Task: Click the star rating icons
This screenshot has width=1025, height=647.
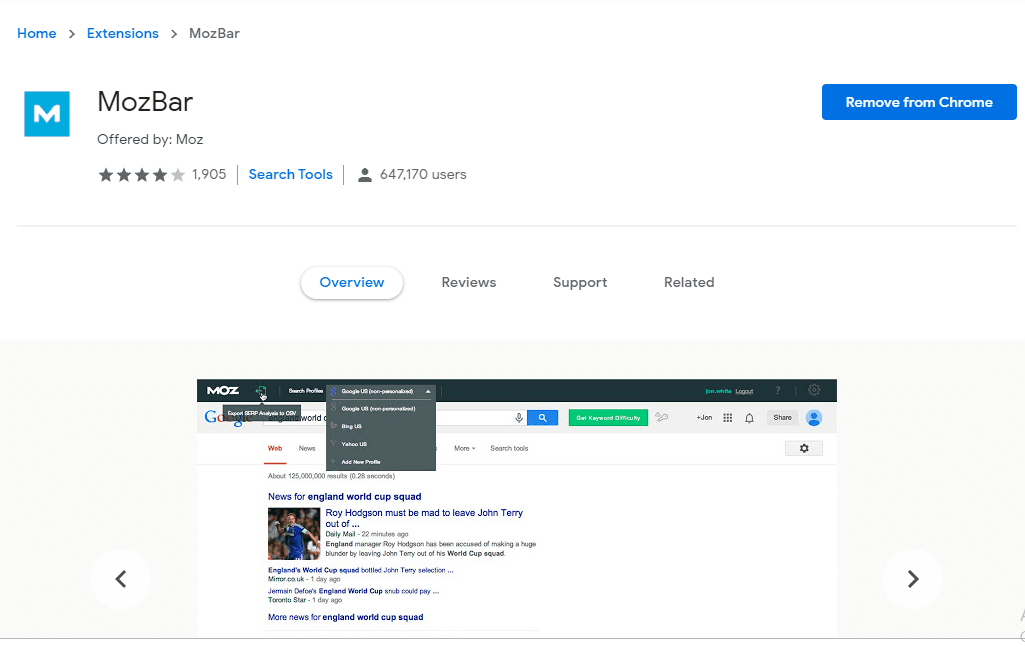Action: pos(142,174)
